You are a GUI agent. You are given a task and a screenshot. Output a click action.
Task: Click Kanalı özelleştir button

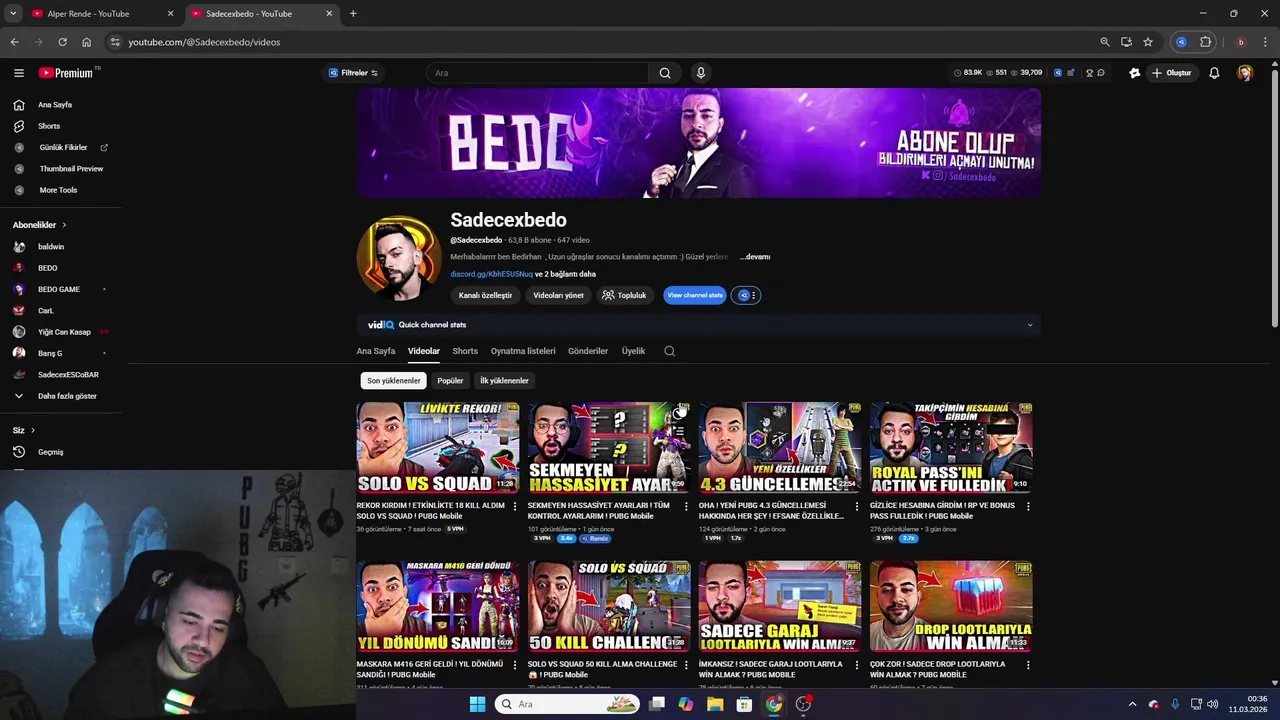coord(485,295)
